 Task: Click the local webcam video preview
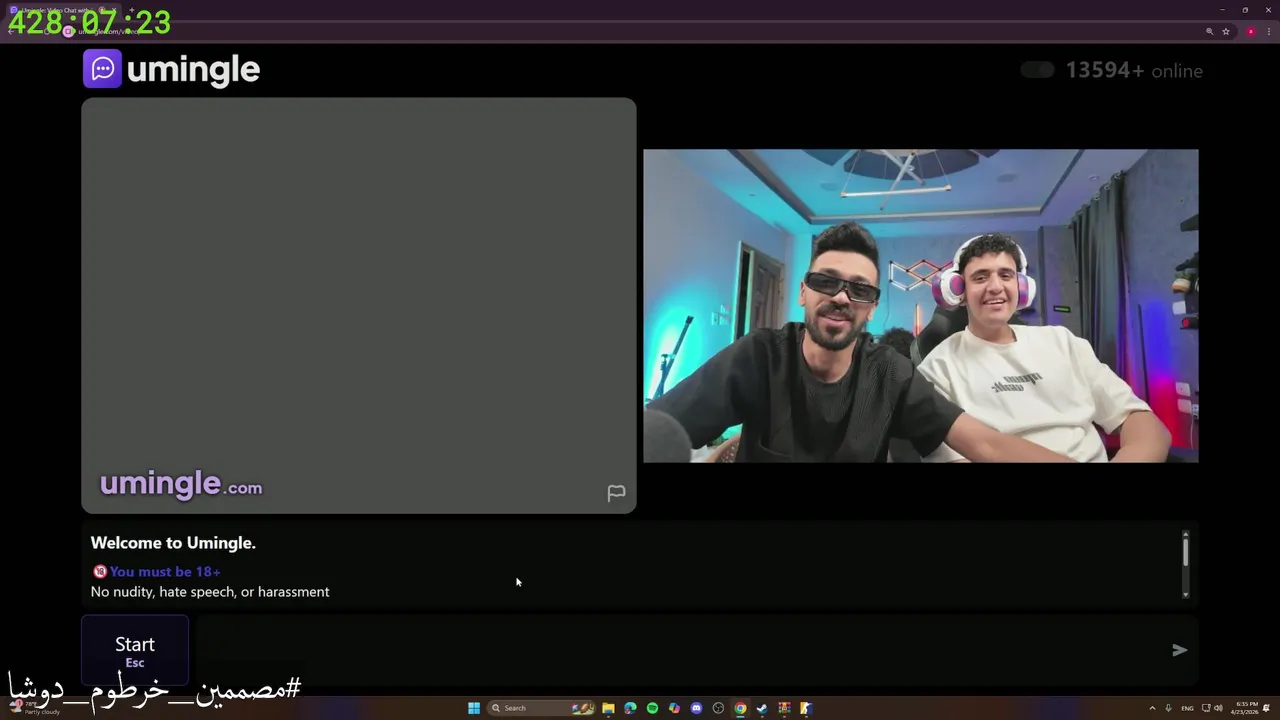[x=920, y=306]
